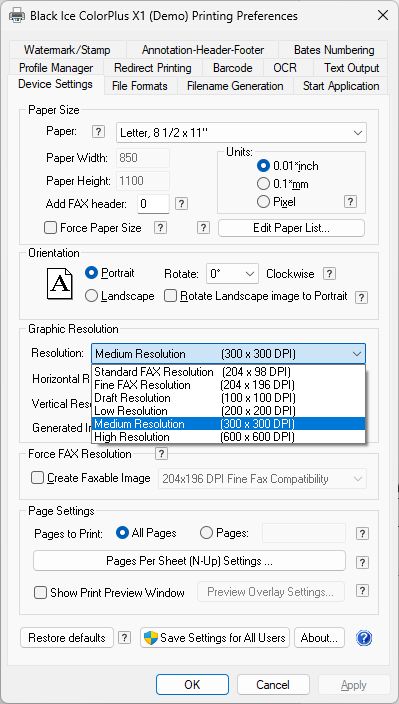Image resolution: width=399 pixels, height=704 pixels.
Task: Close the Printing Preferences window
Action: point(383,16)
